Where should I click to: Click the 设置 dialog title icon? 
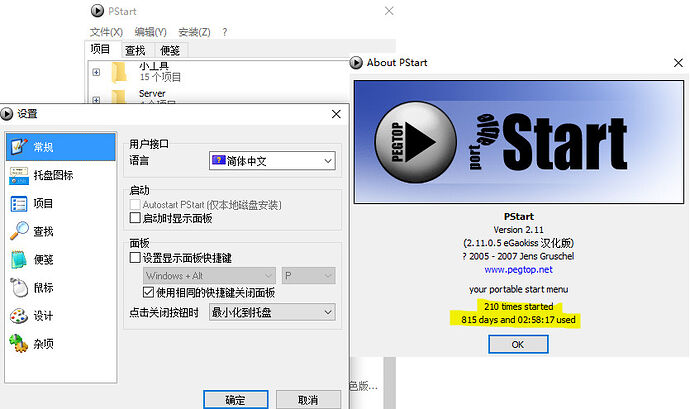click(x=7, y=114)
